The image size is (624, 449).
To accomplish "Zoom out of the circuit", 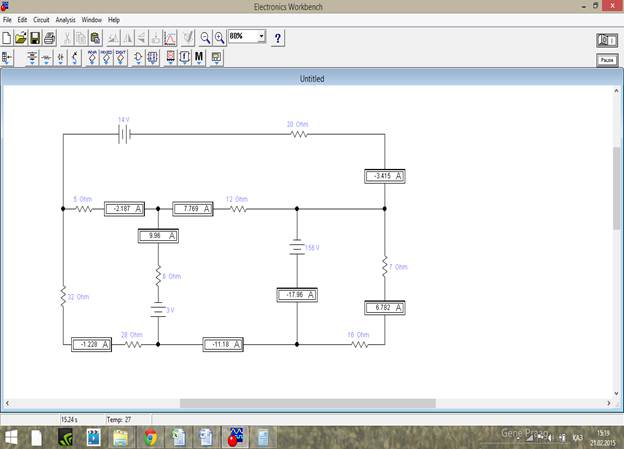I will pos(205,38).
